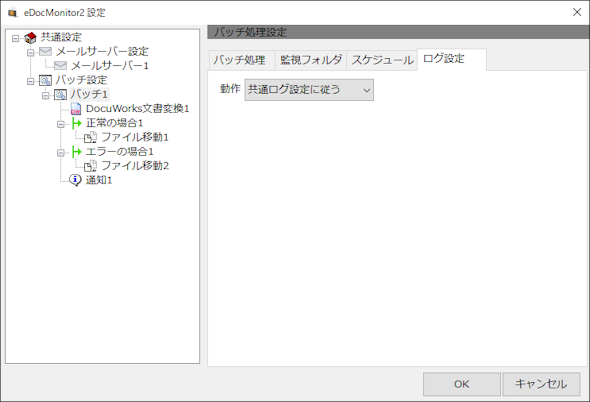
Task: Click the icon beside バッチ1
Action: (61, 94)
